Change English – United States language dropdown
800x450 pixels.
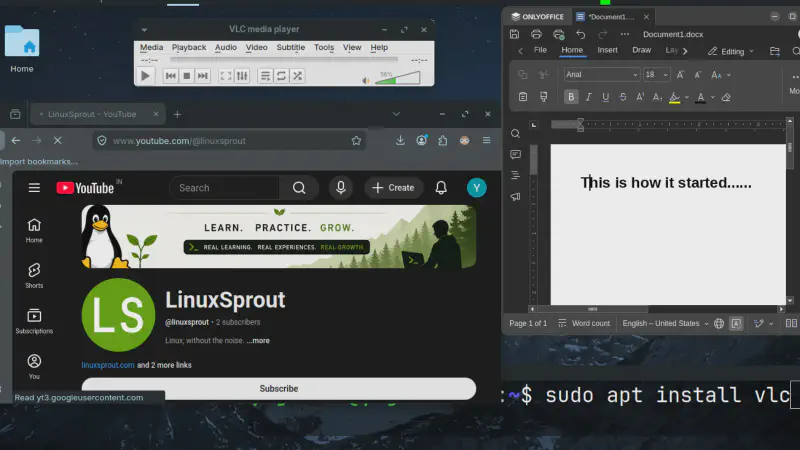click(x=665, y=323)
